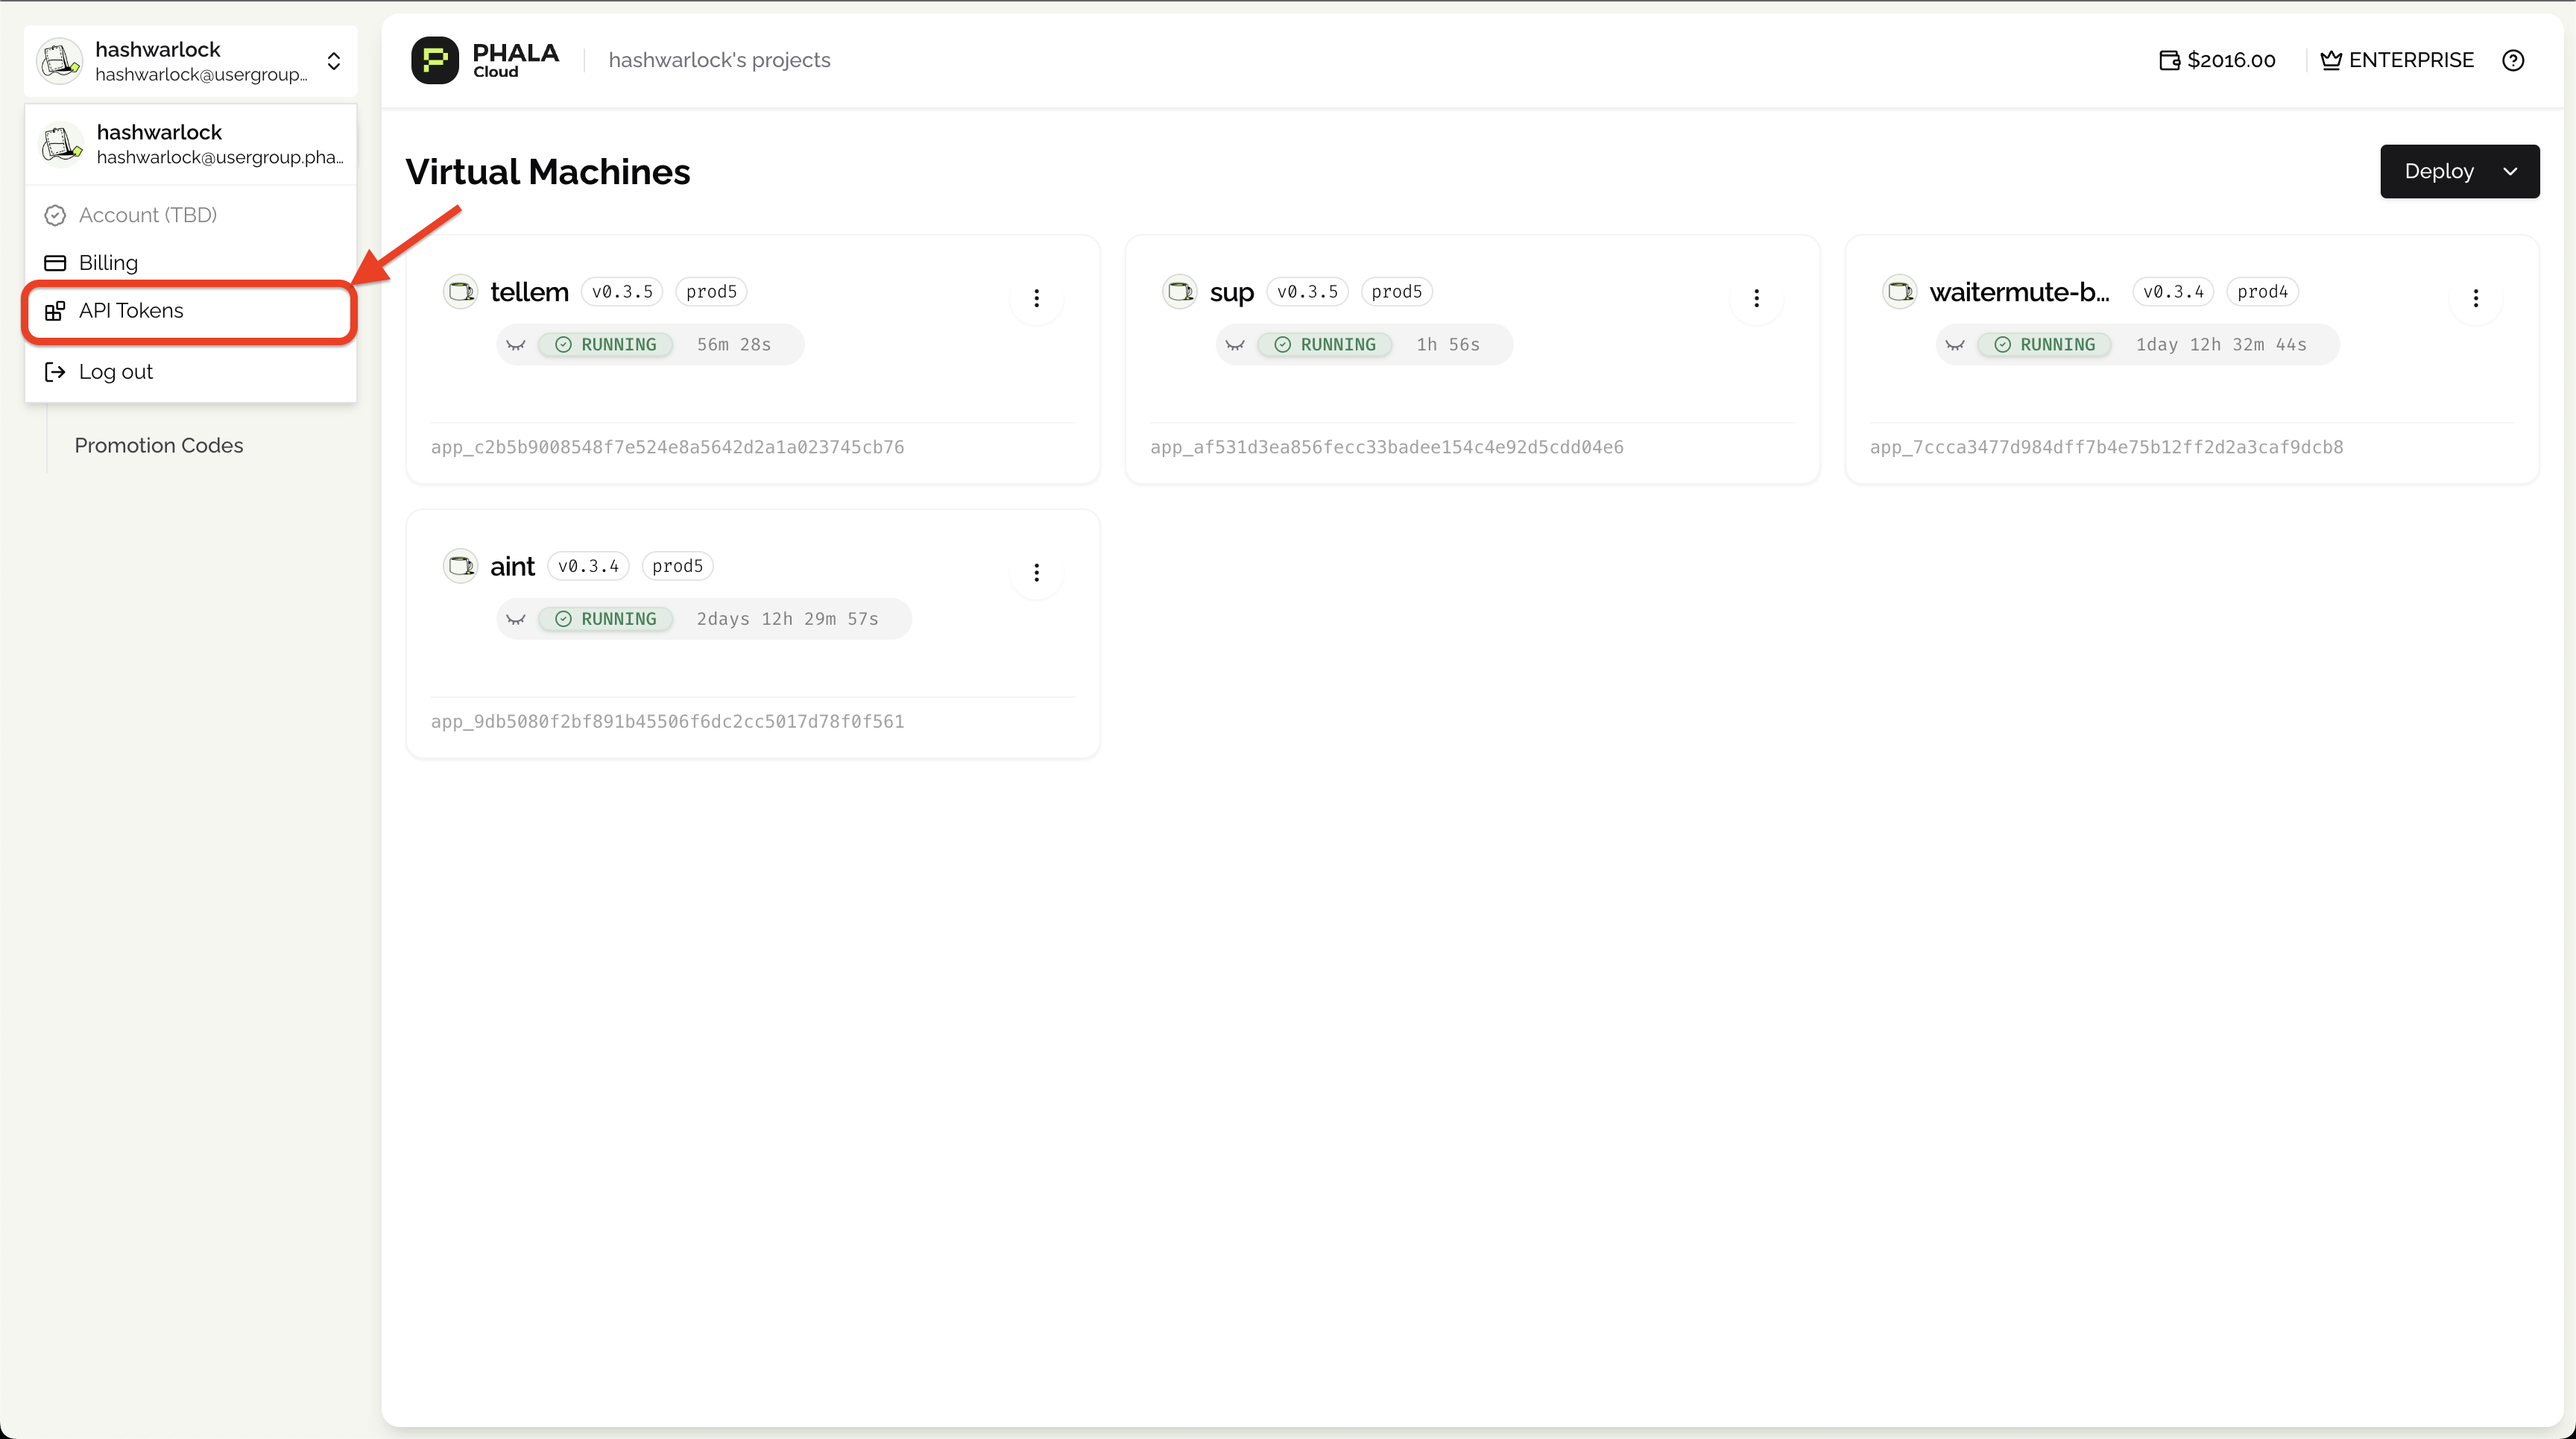Toggle the sleep icon beside sup's RUNNING status
Viewport: 2576px width, 1439px height.
click(1237, 344)
